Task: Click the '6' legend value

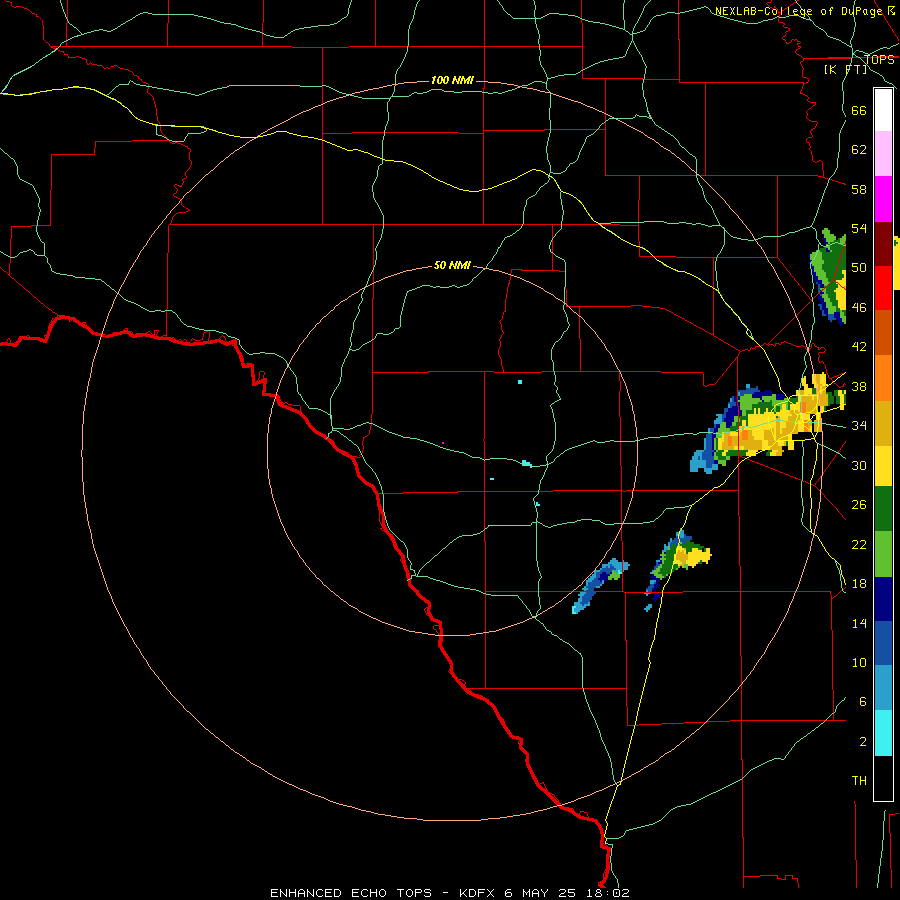Action: pyautogui.click(x=863, y=702)
